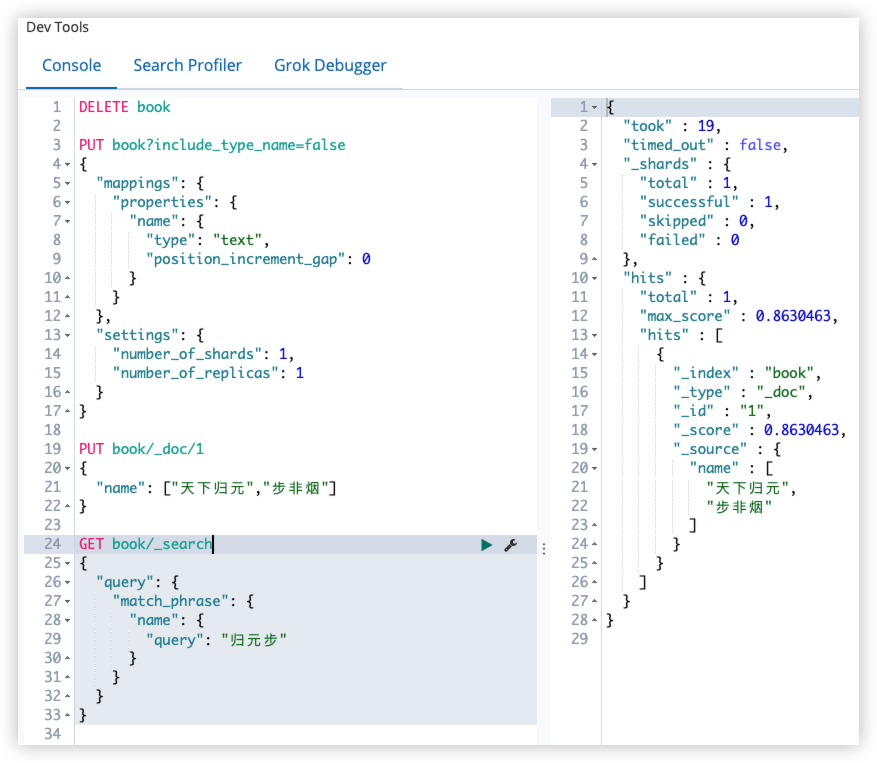Collapse "_shards" block in response output
Screen dimensions: 877x763
(x=595, y=164)
